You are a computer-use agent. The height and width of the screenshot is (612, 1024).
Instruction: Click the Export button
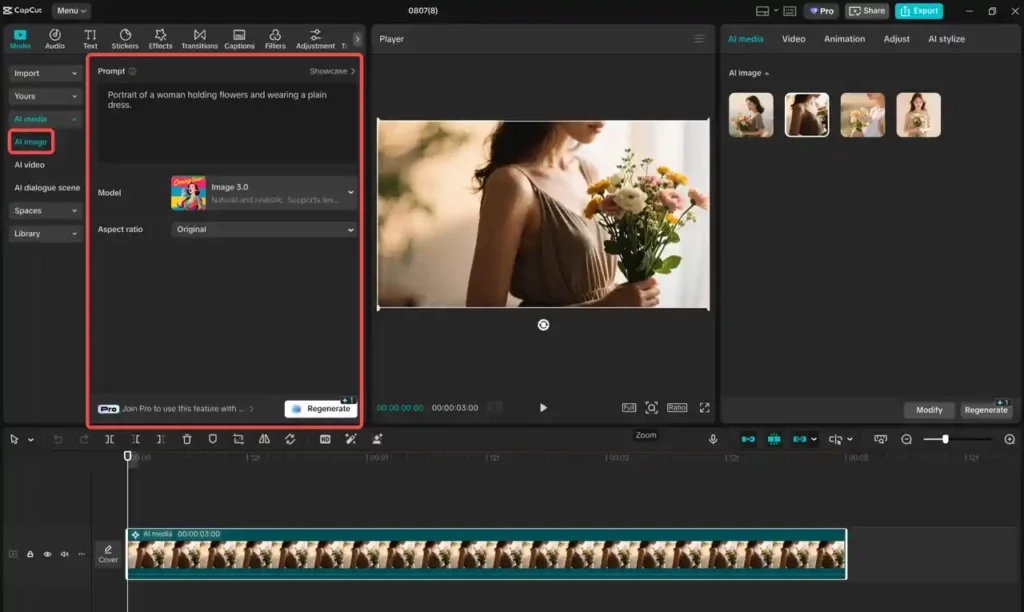(918, 11)
